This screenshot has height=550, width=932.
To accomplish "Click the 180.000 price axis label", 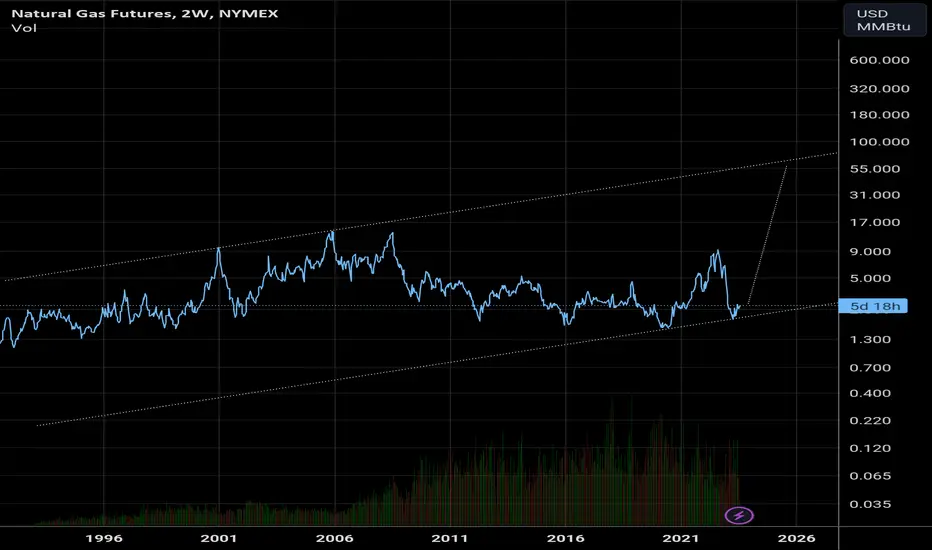I will 879,115.
